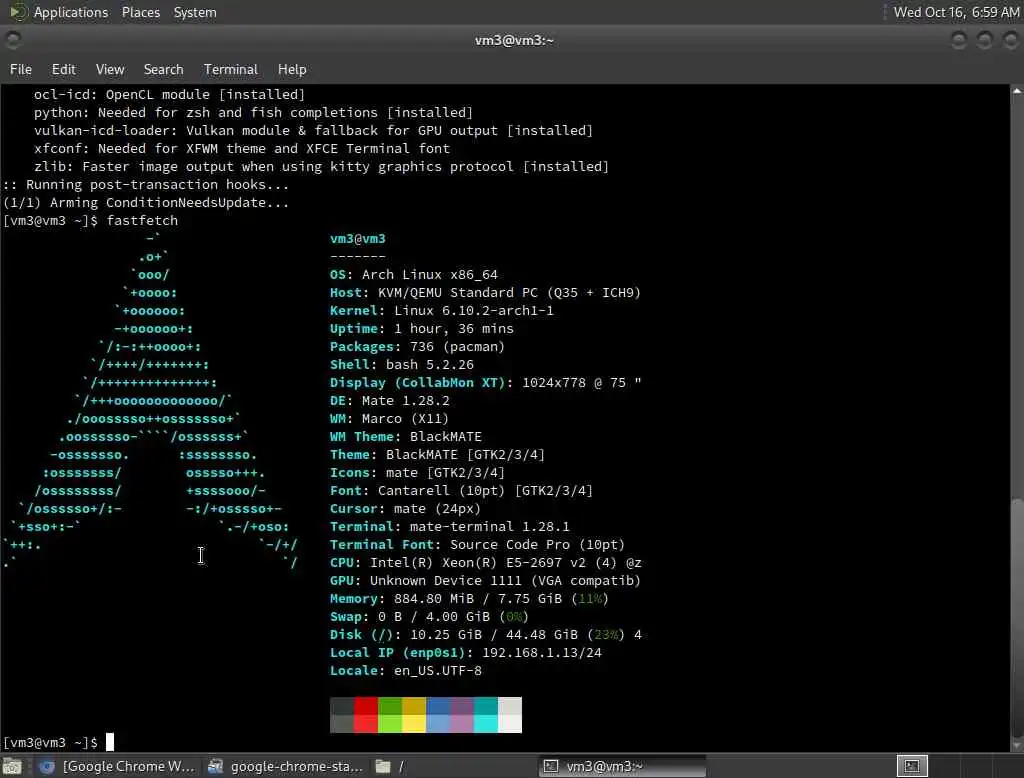
Task: Click the bright cyan color block
Action: tap(486, 724)
